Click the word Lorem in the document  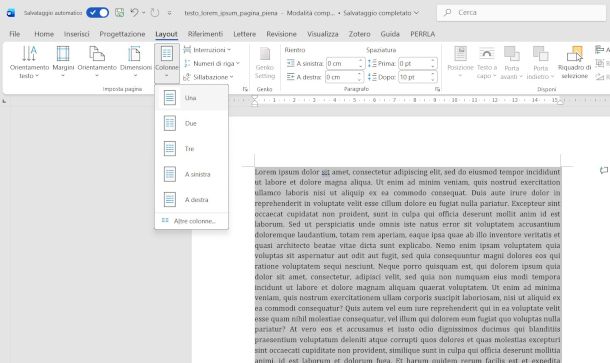click(266, 172)
